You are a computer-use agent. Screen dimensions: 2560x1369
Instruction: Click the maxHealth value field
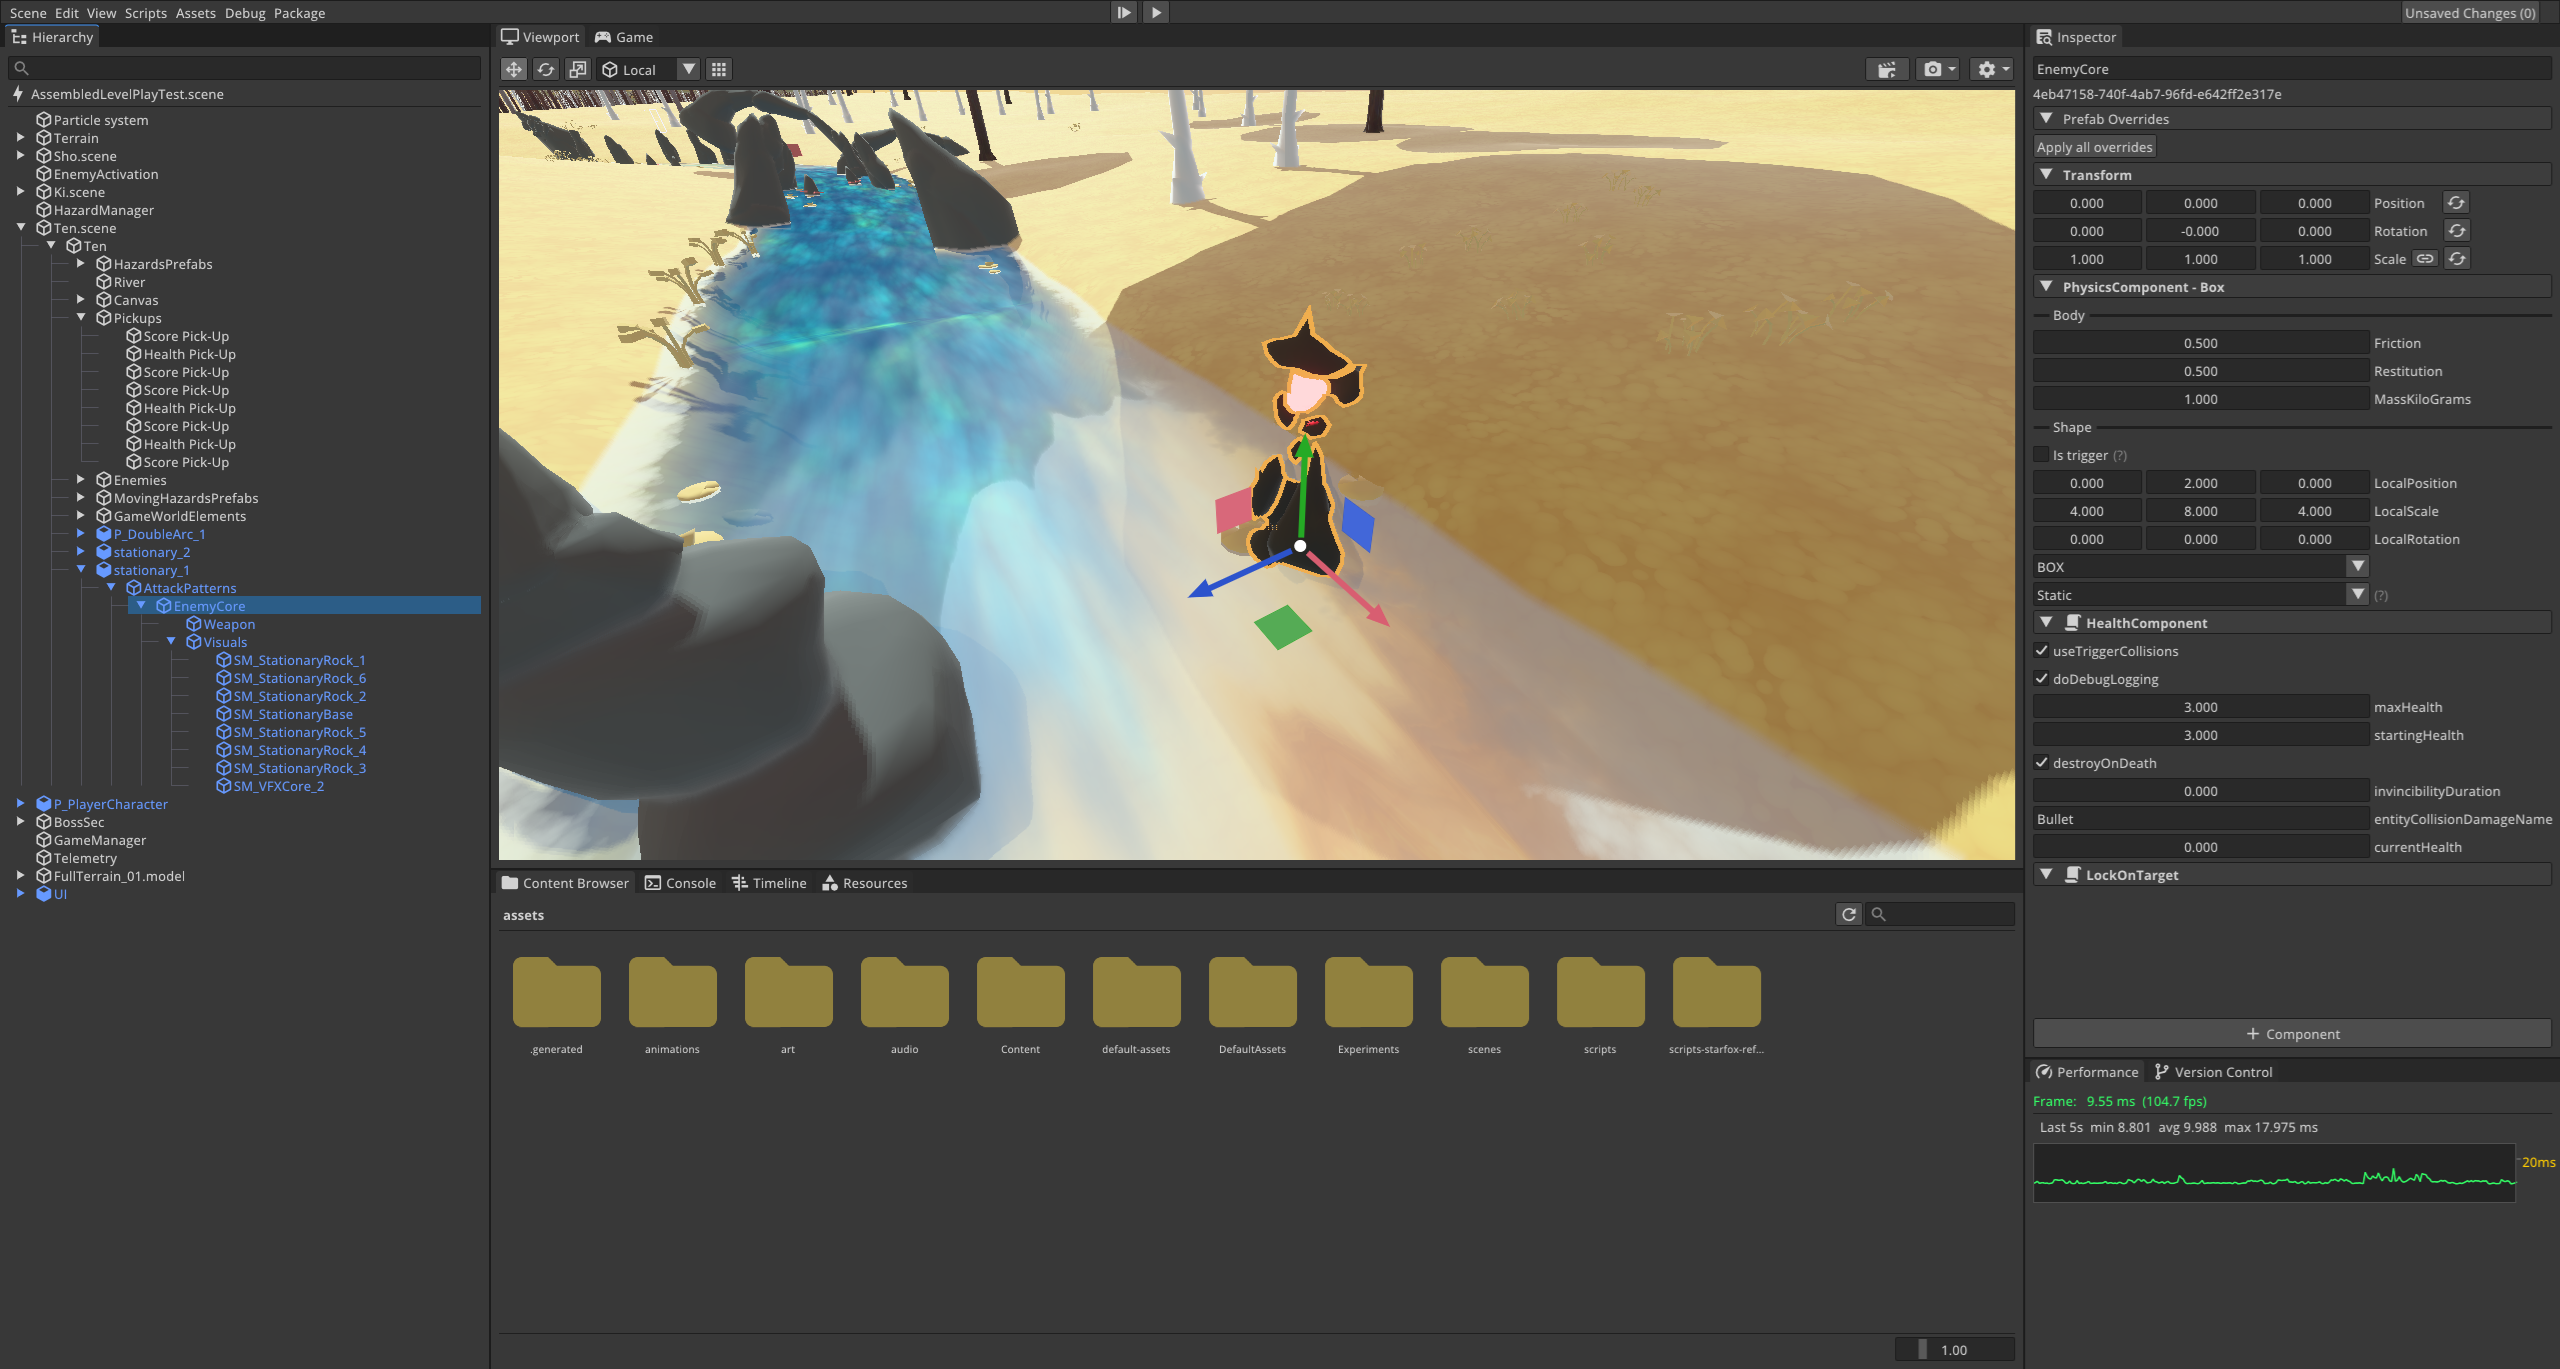(2201, 707)
